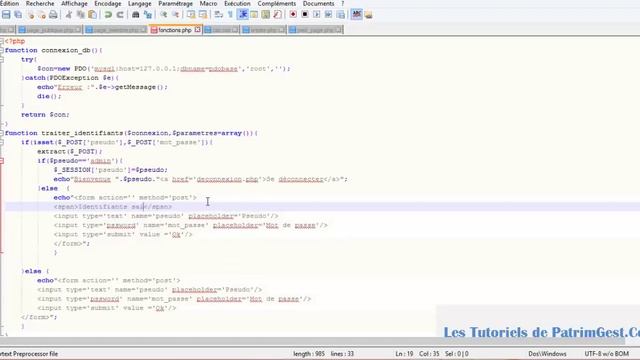The height and width of the screenshot is (360, 640).
Task: Click the Stop Recording black square icon
Action: [305, 15]
